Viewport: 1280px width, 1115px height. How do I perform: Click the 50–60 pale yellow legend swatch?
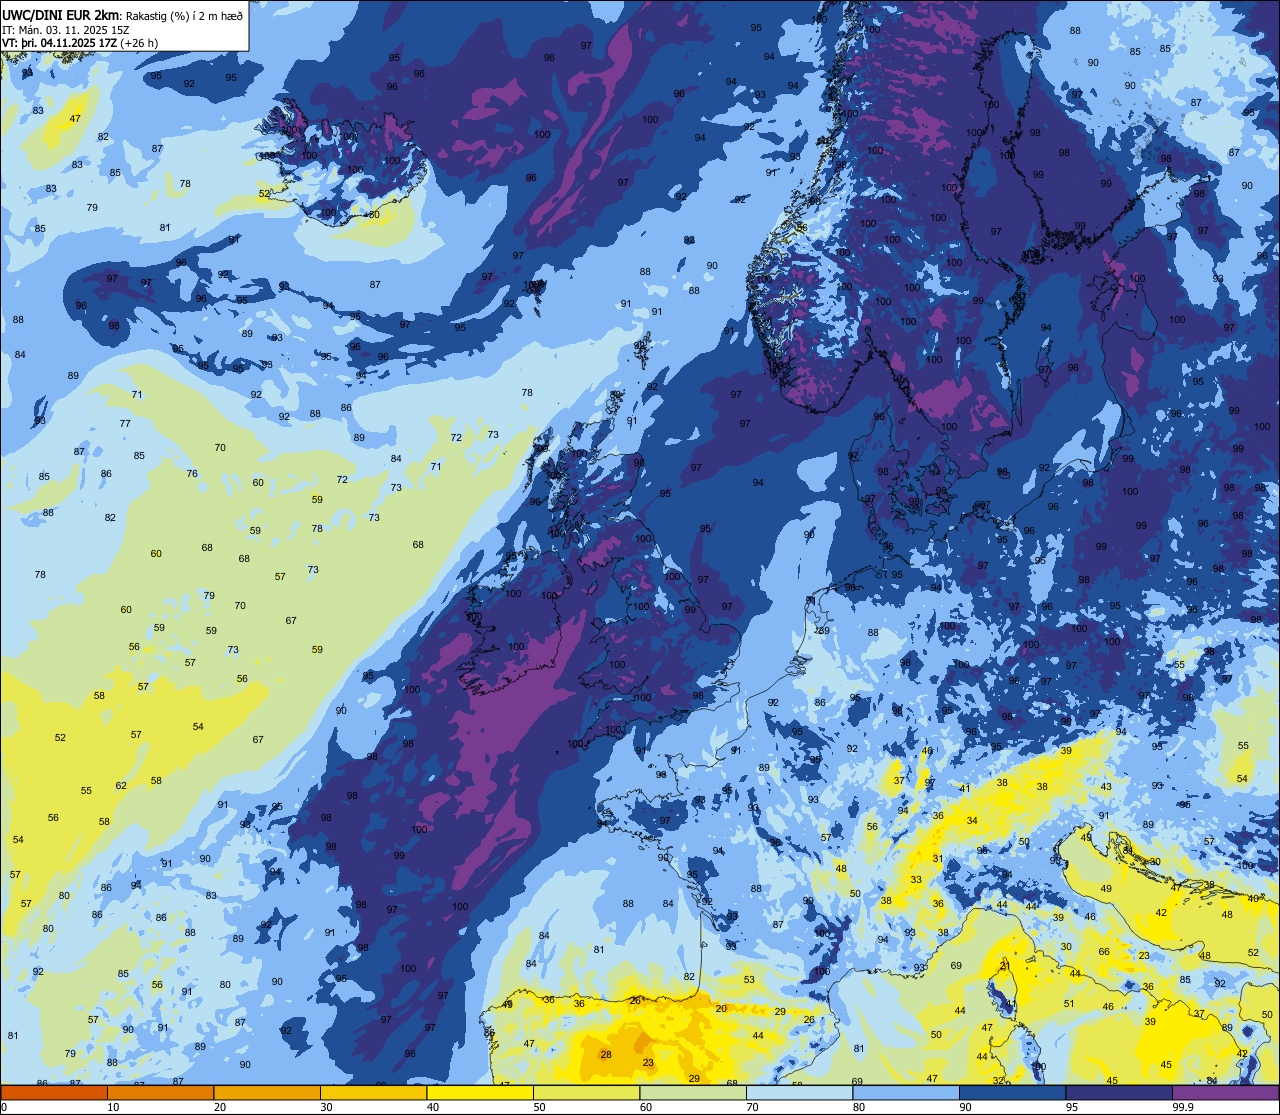(586, 1092)
